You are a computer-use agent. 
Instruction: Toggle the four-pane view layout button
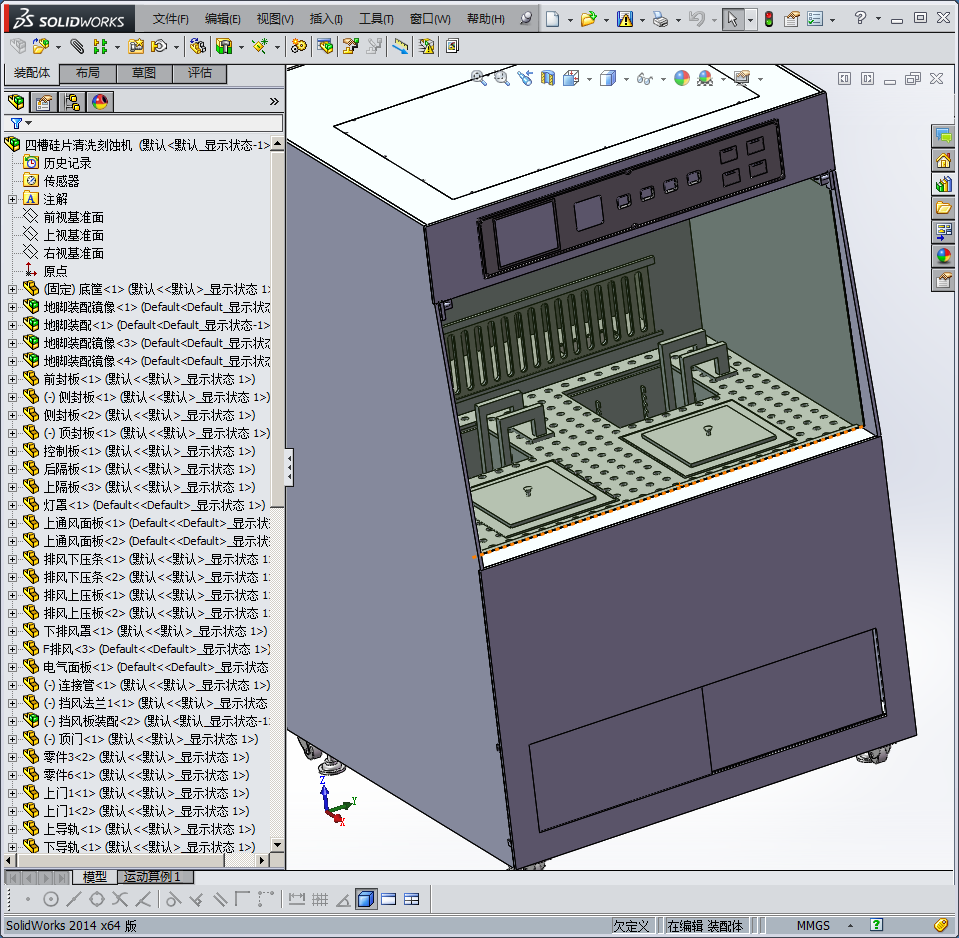coord(411,899)
